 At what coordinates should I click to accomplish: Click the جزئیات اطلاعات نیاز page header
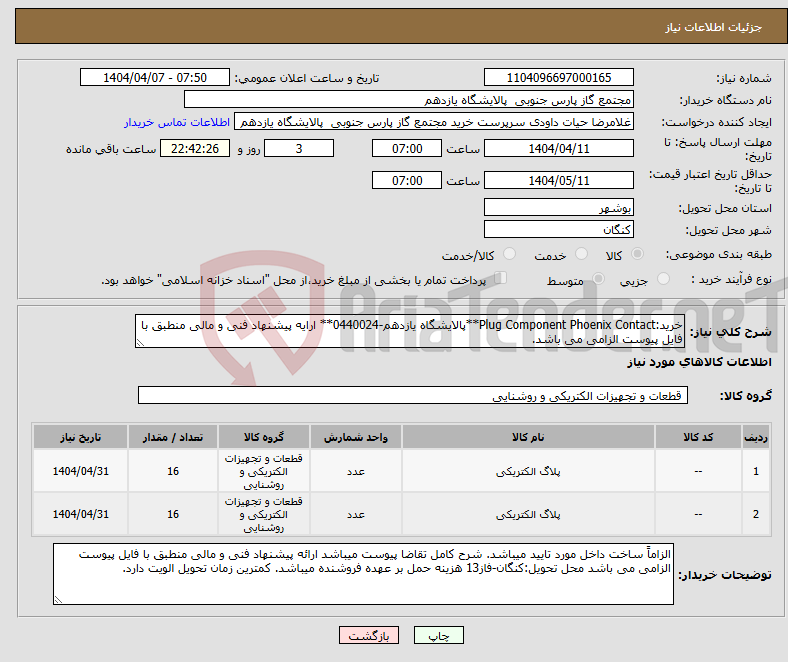coord(713,27)
